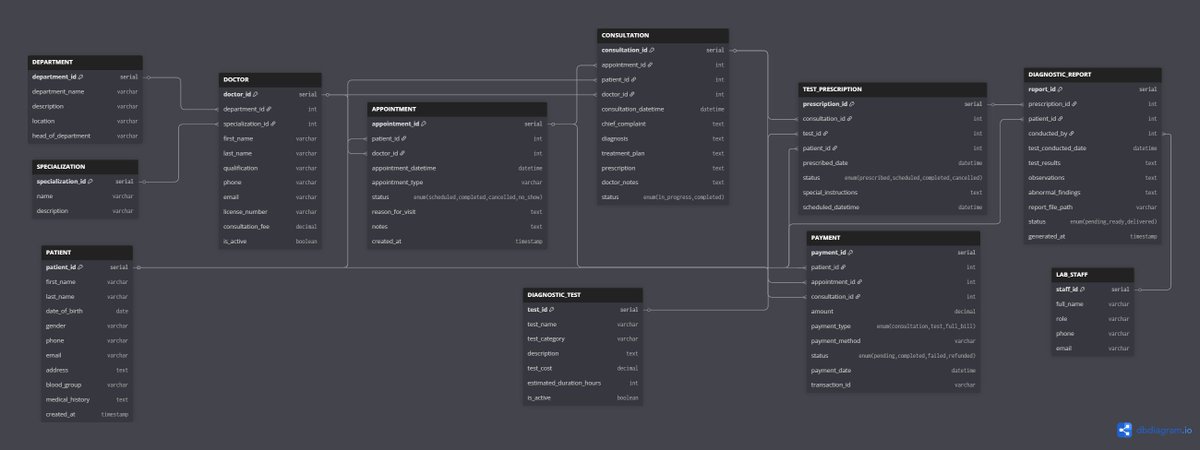1200x450 pixels.
Task: Click the link icon beside appointment_id in CONSULTATION table
Action: 651,64
